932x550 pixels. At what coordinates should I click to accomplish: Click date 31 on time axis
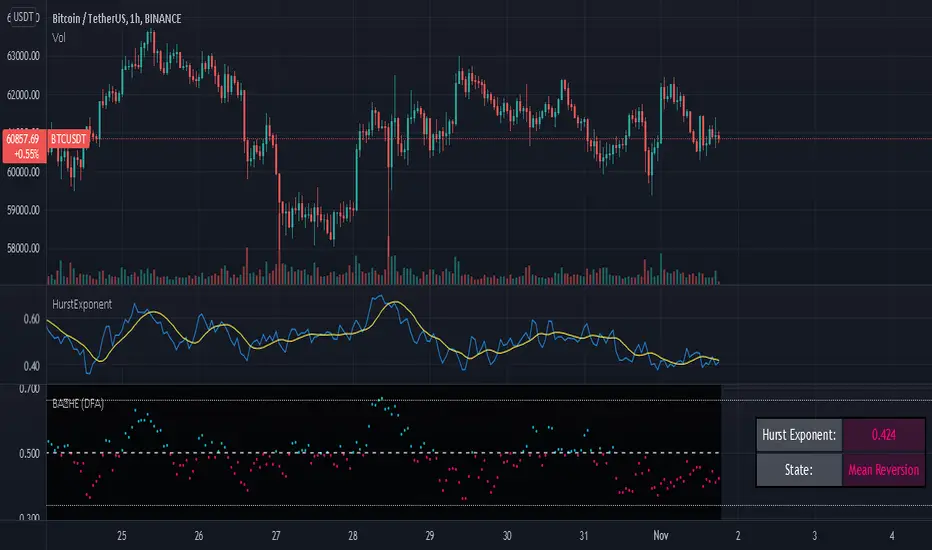pyautogui.click(x=584, y=536)
